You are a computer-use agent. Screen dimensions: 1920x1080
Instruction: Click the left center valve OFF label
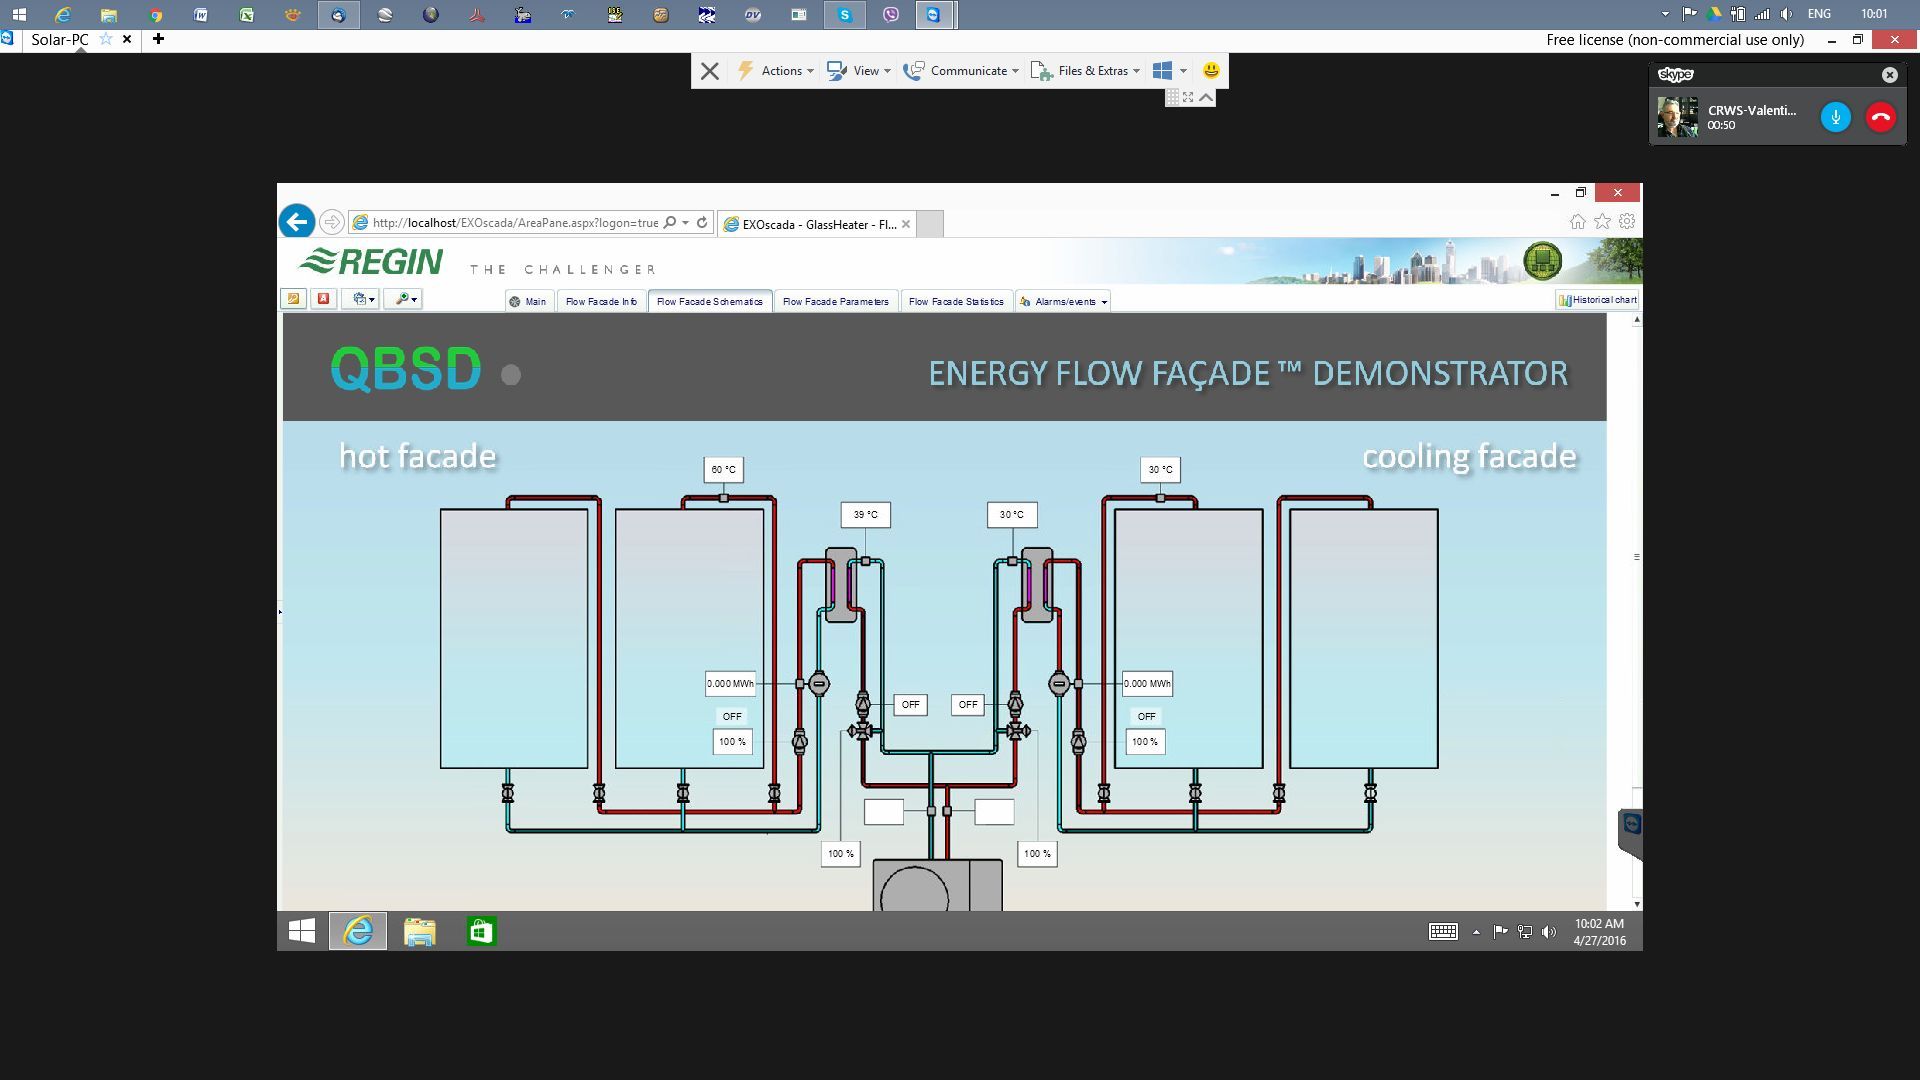tap(910, 705)
